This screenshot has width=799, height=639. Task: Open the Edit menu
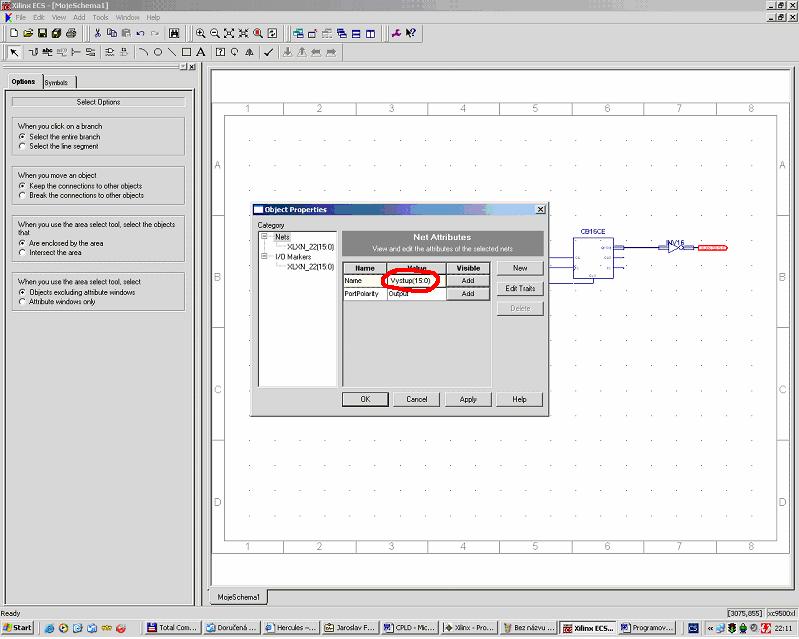pos(39,17)
